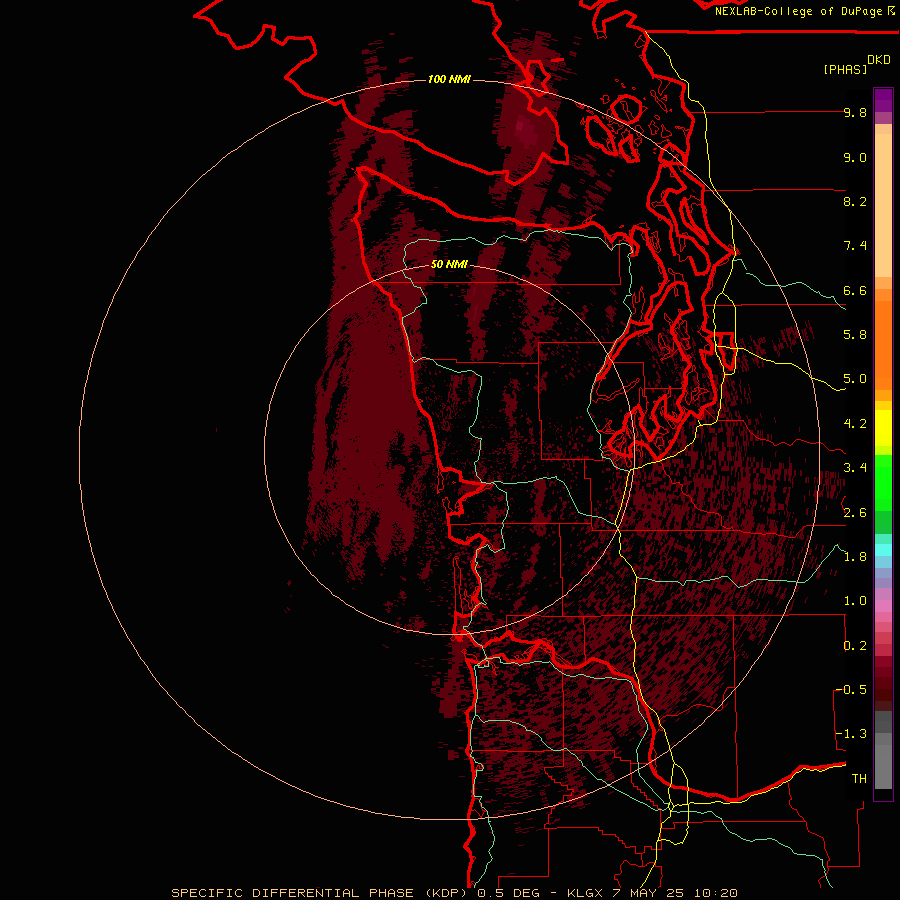The height and width of the screenshot is (900, 900).
Task: Click the [PHAS] units label
Action: click(x=845, y=69)
